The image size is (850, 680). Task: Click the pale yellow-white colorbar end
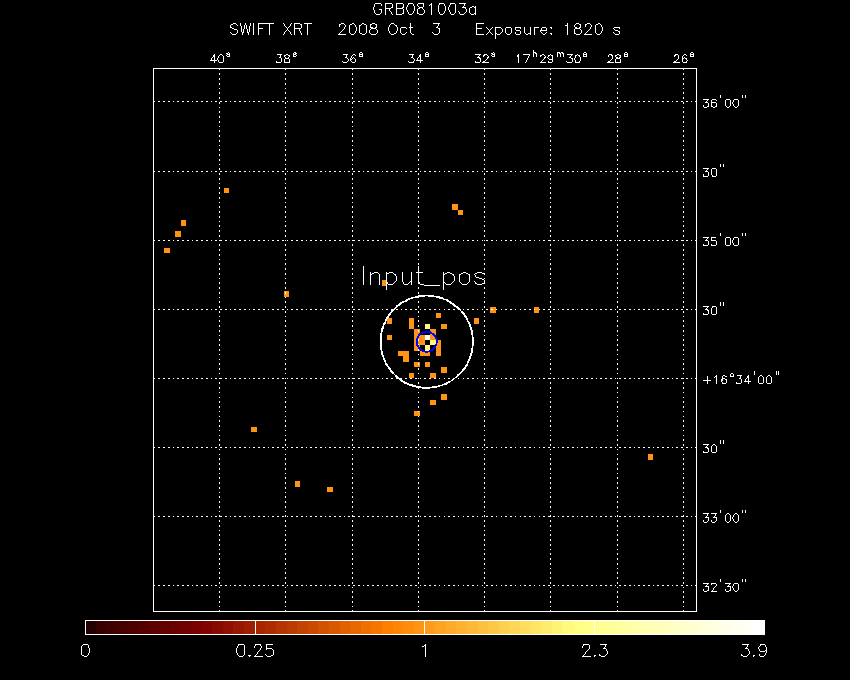[x=680, y=627]
